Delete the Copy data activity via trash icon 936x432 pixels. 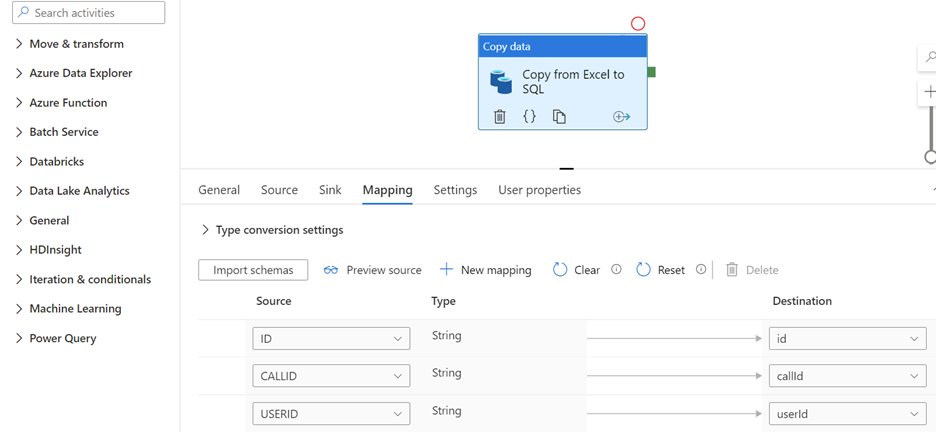500,117
